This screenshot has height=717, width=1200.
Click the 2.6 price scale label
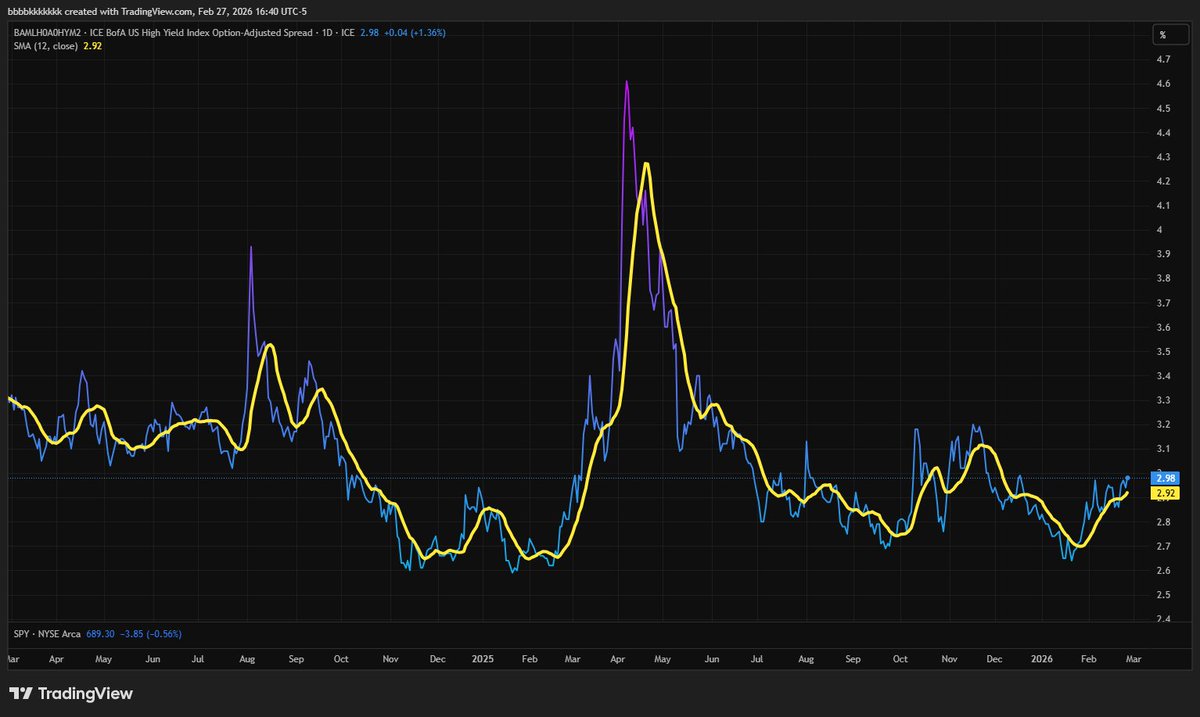1163,571
